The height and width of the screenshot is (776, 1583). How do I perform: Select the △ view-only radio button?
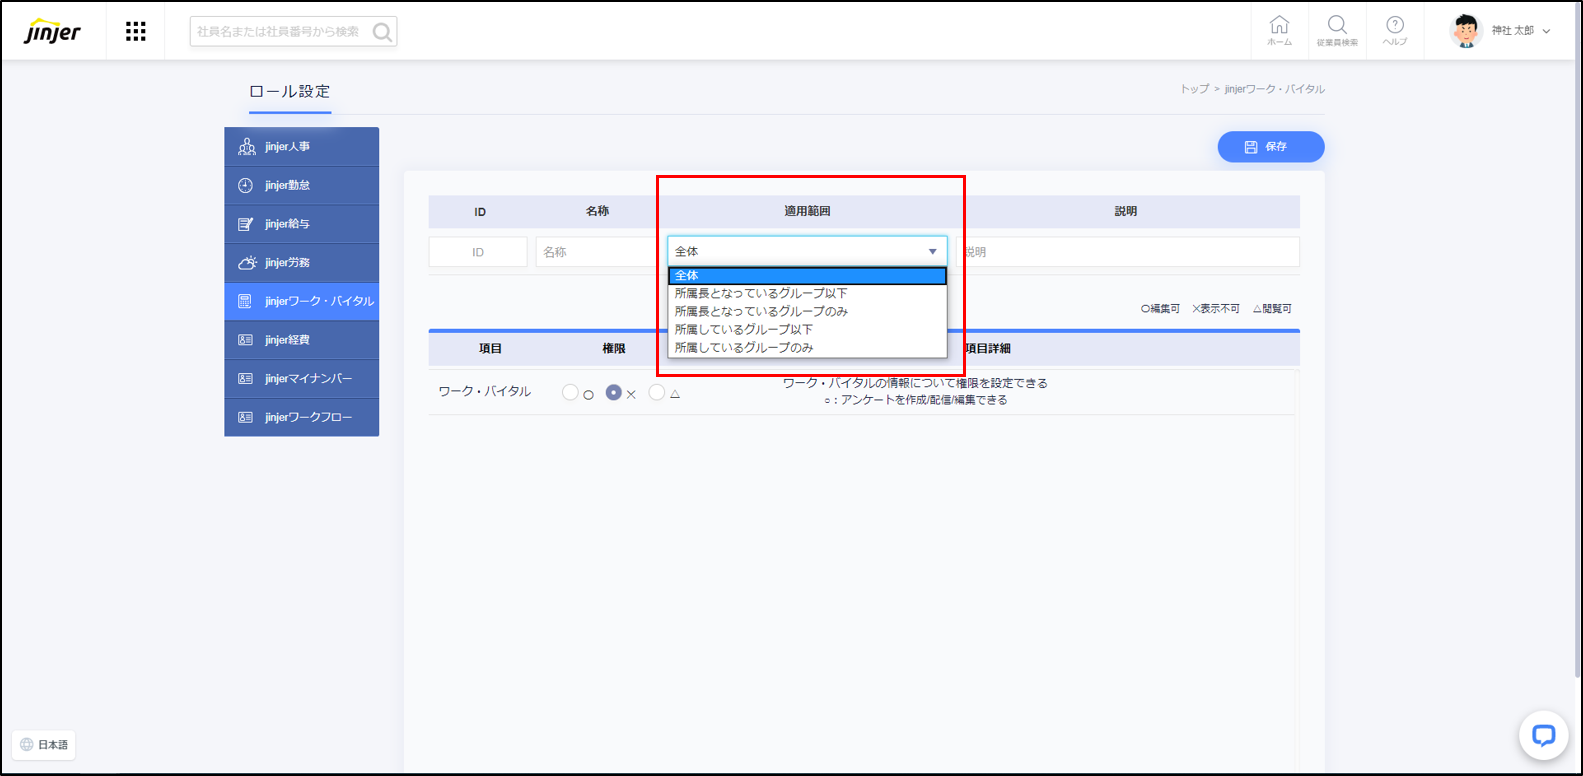click(657, 393)
